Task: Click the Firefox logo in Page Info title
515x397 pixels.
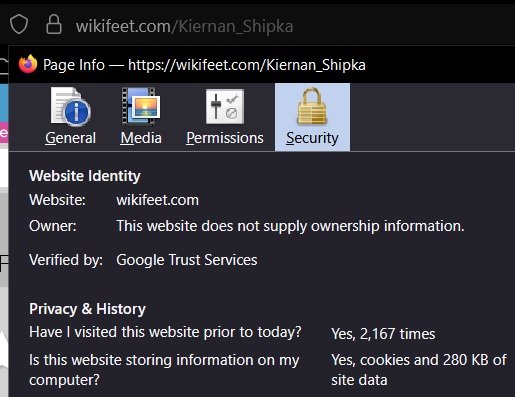Action: 28,64
